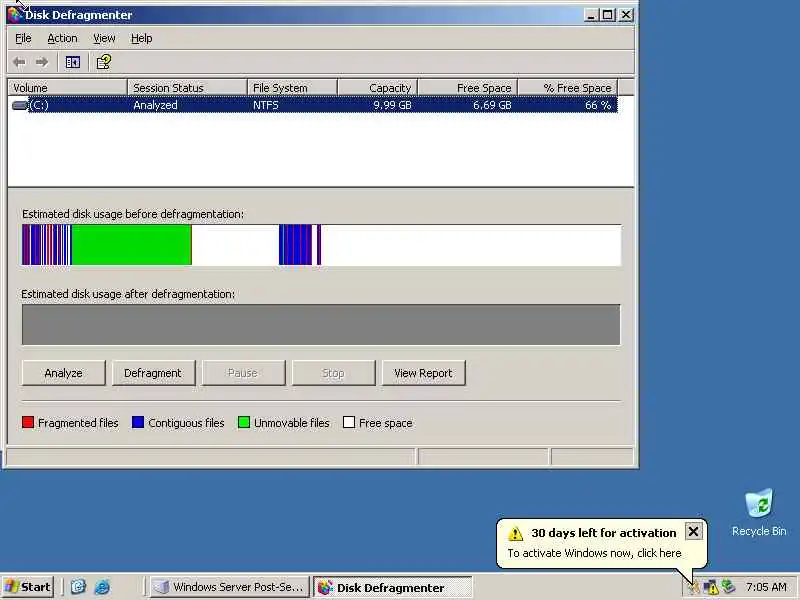Select the C: drive icon
The image size is (800, 600).
point(19,105)
